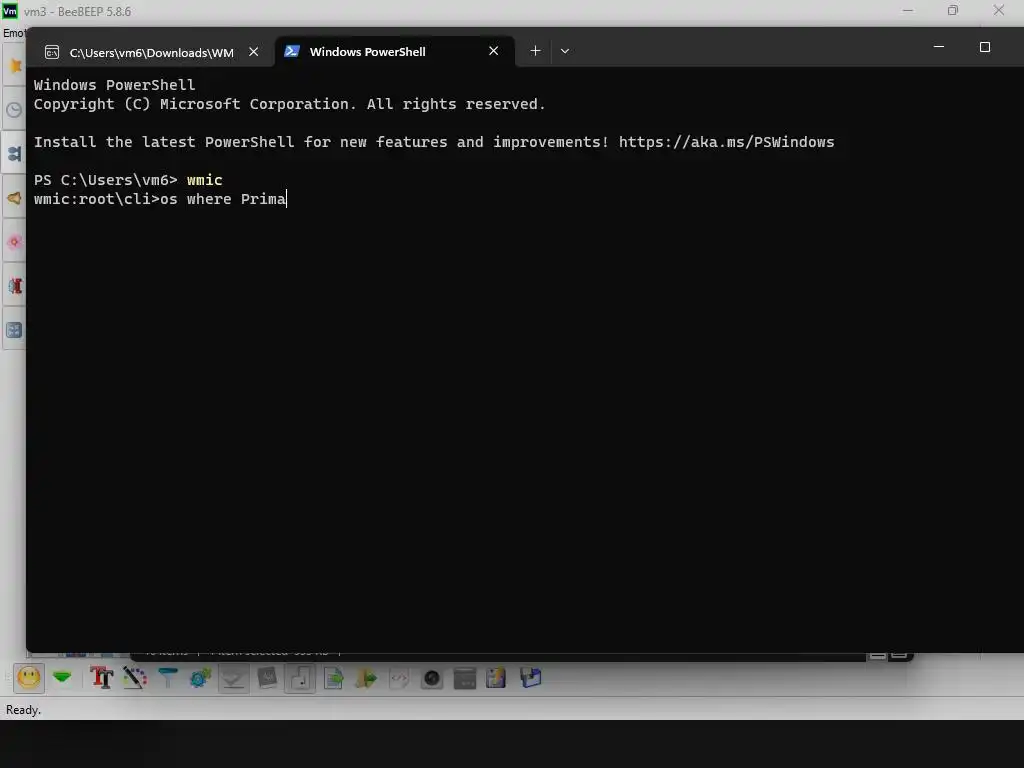Click the 'Ready.' status text in BeeBEEP
Screen dimensions: 1024x768
coord(24,710)
